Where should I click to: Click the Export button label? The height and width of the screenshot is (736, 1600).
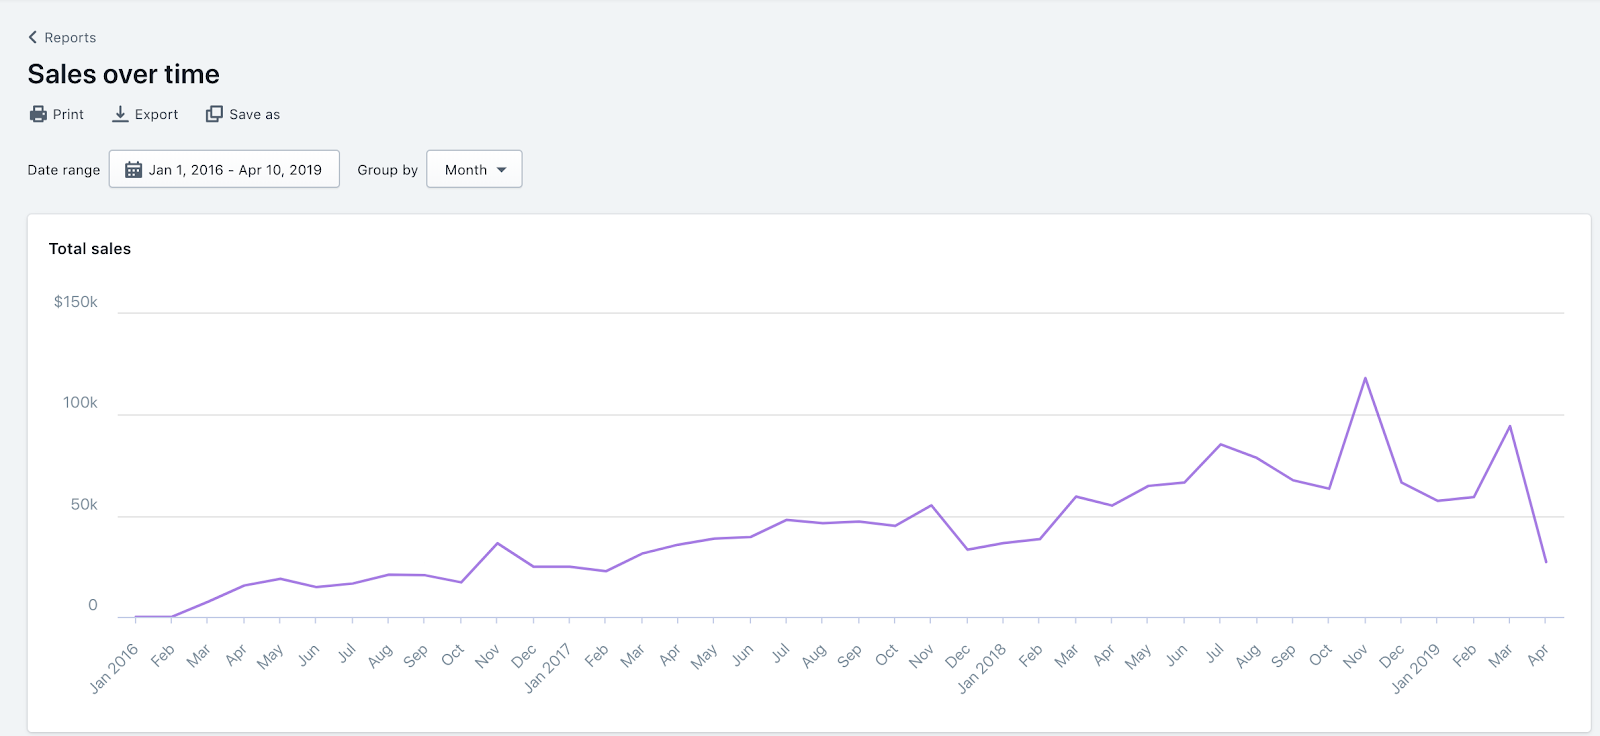[x=156, y=114]
